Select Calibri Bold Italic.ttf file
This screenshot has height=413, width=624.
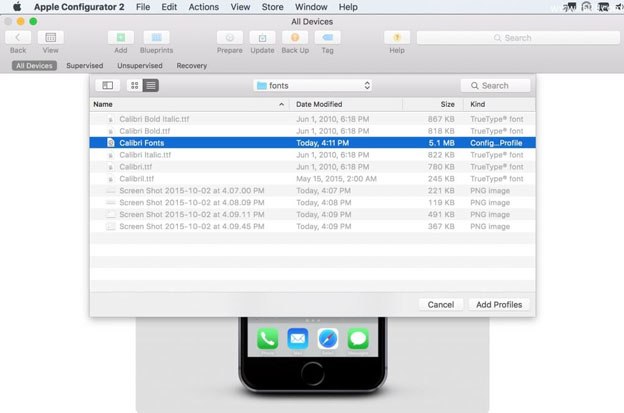point(312,119)
